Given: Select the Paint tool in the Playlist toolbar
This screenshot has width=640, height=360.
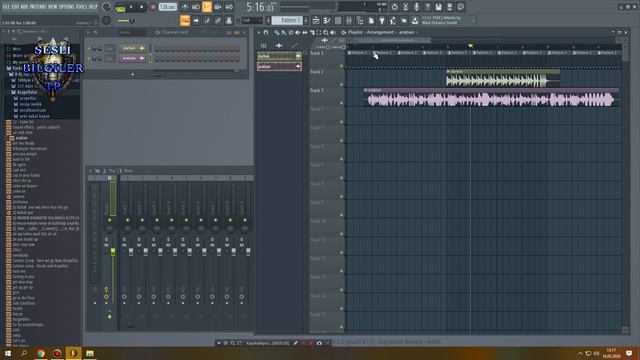Looking at the screenshot, I should click(x=283, y=32).
